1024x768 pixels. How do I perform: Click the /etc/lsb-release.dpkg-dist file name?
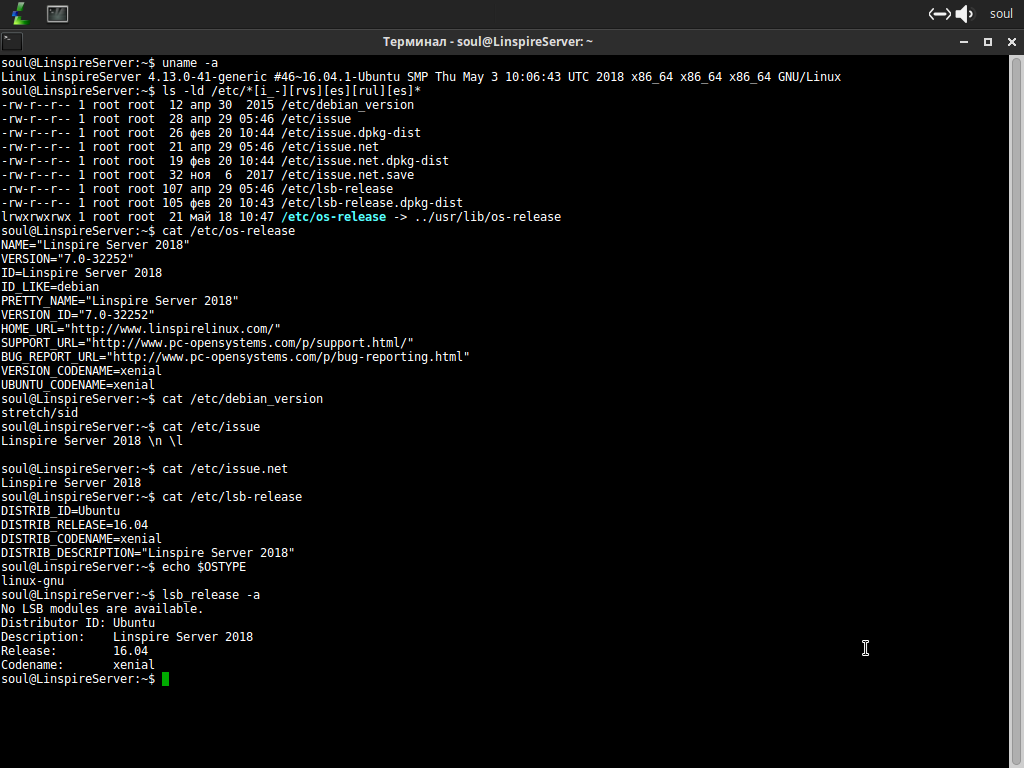[x=372, y=203]
